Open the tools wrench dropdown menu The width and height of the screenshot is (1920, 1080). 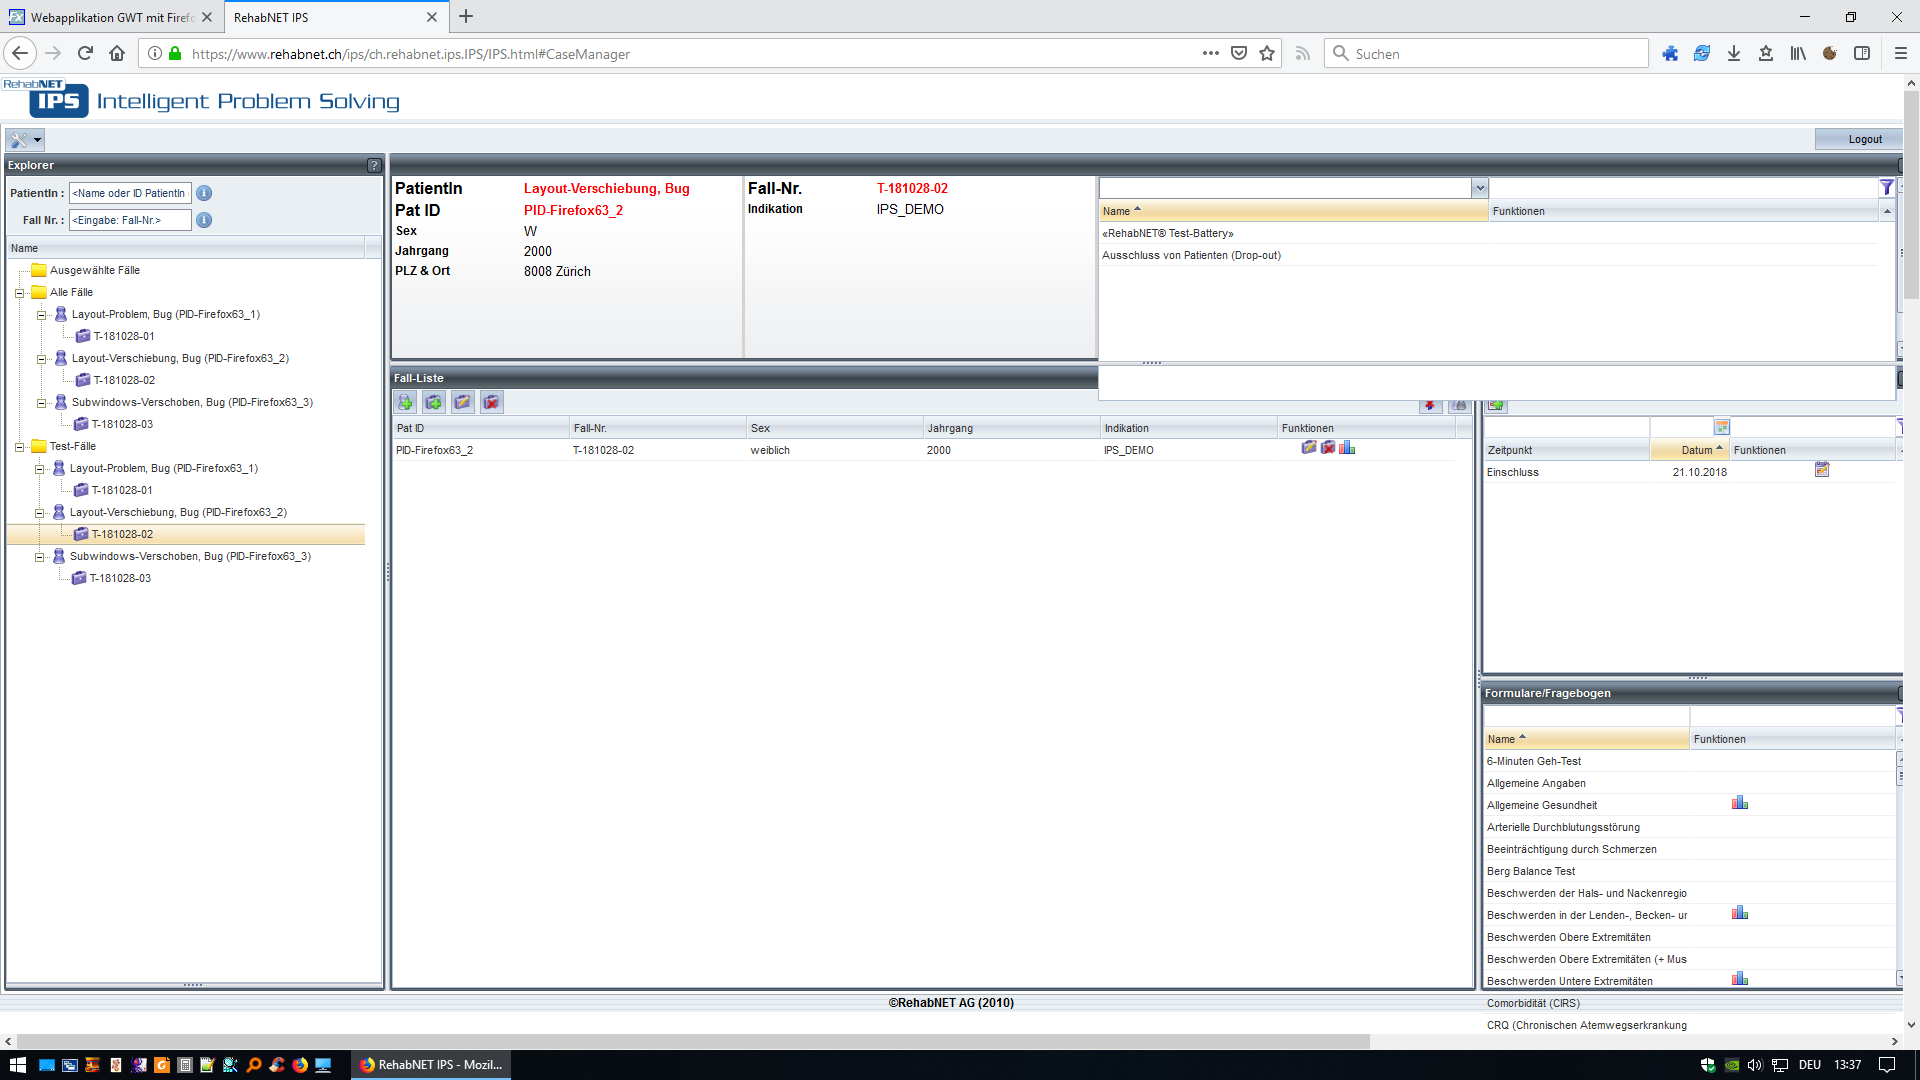[25, 140]
